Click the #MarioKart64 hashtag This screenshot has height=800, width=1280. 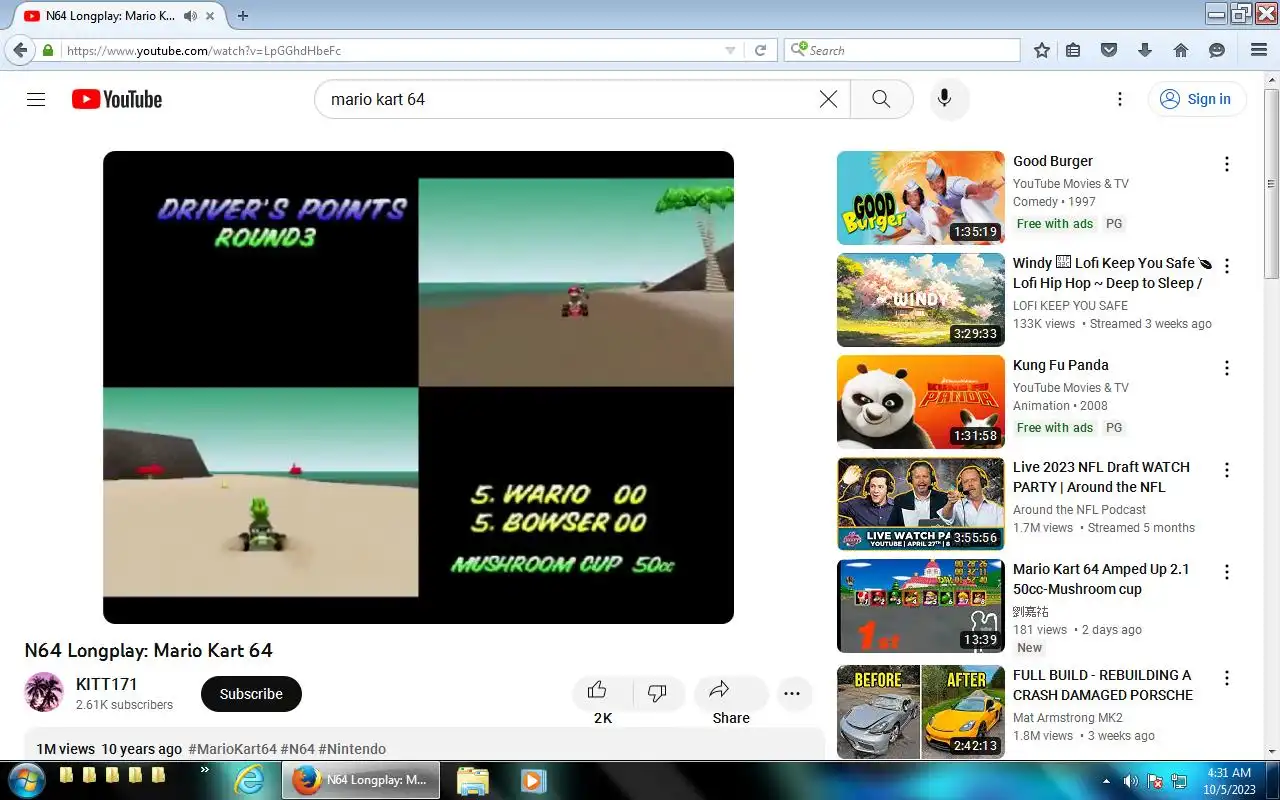[232, 749]
